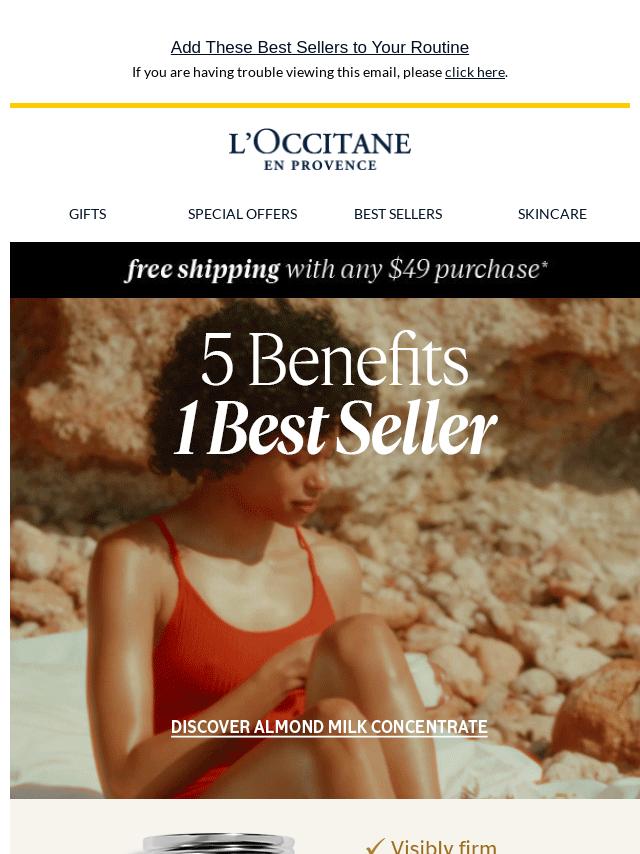Click the '1 Best Seller' italic headline
The height and width of the screenshot is (854, 640).
tap(336, 428)
